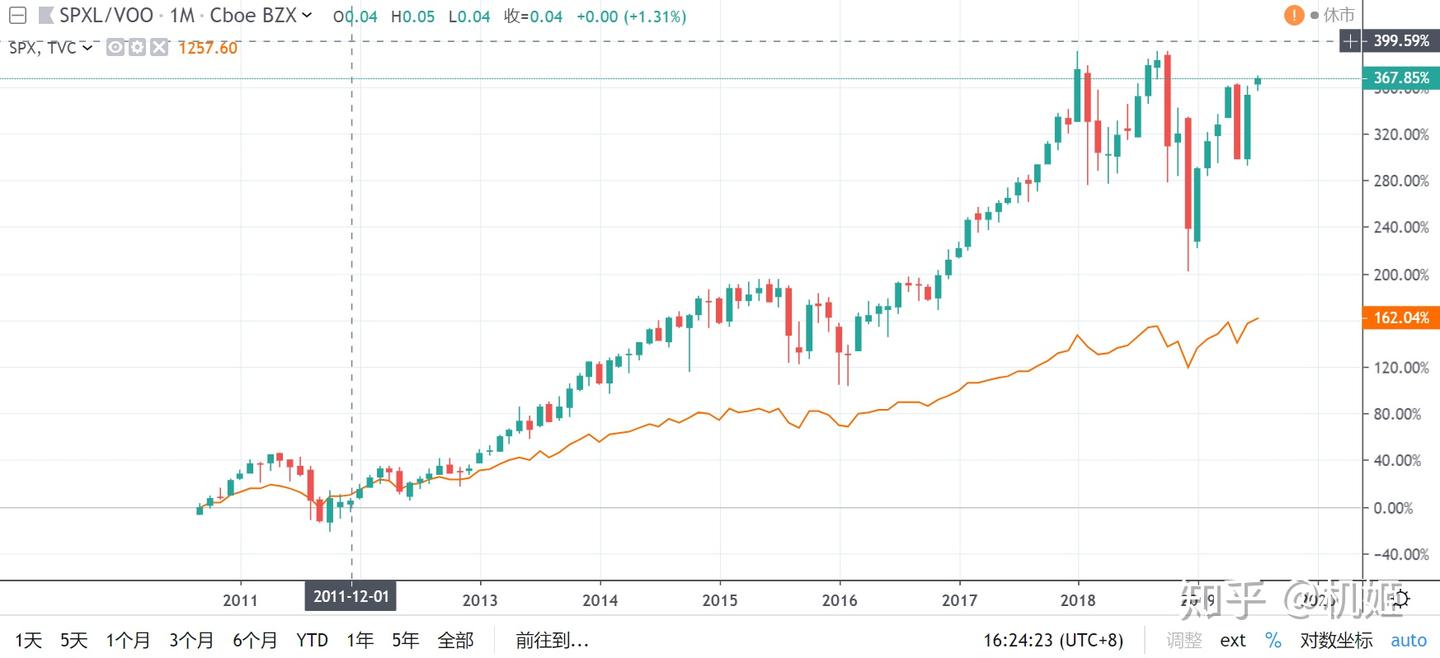The image size is (1440, 658).
Task: Flag the SPXL/VOO symbol to watchlist
Action: [45, 16]
